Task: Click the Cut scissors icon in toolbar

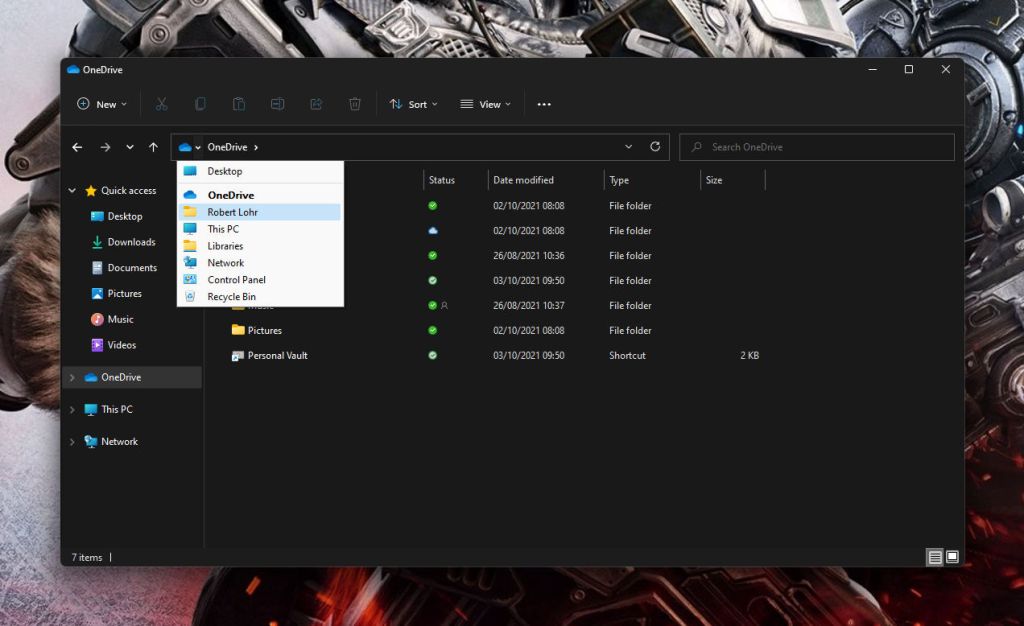Action: (161, 104)
